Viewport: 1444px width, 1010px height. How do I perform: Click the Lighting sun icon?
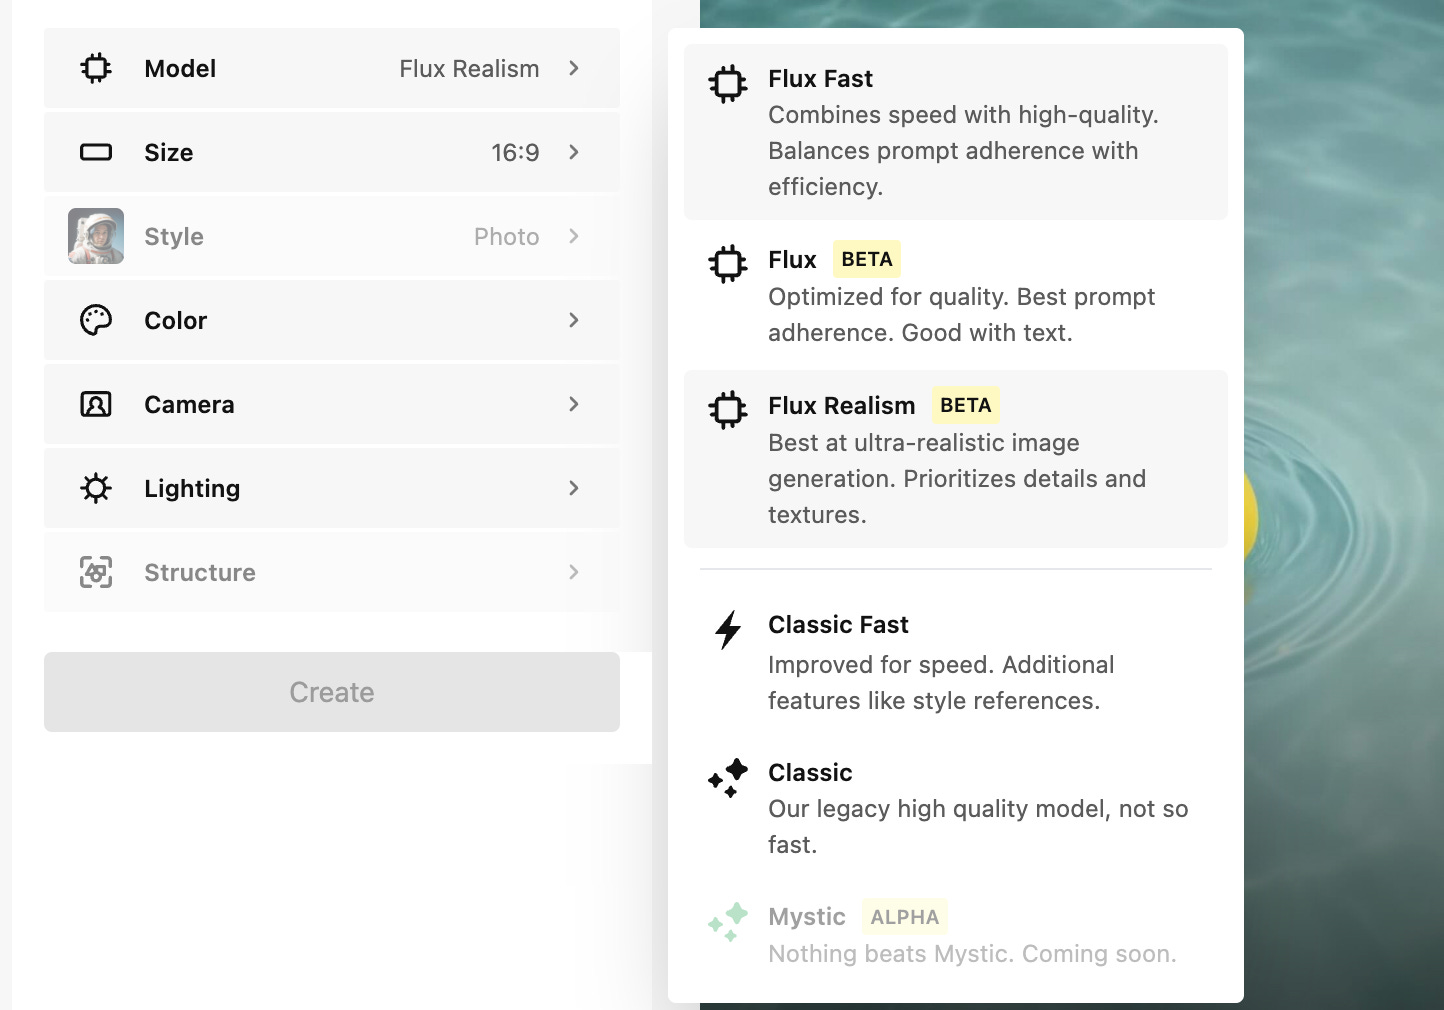(95, 488)
